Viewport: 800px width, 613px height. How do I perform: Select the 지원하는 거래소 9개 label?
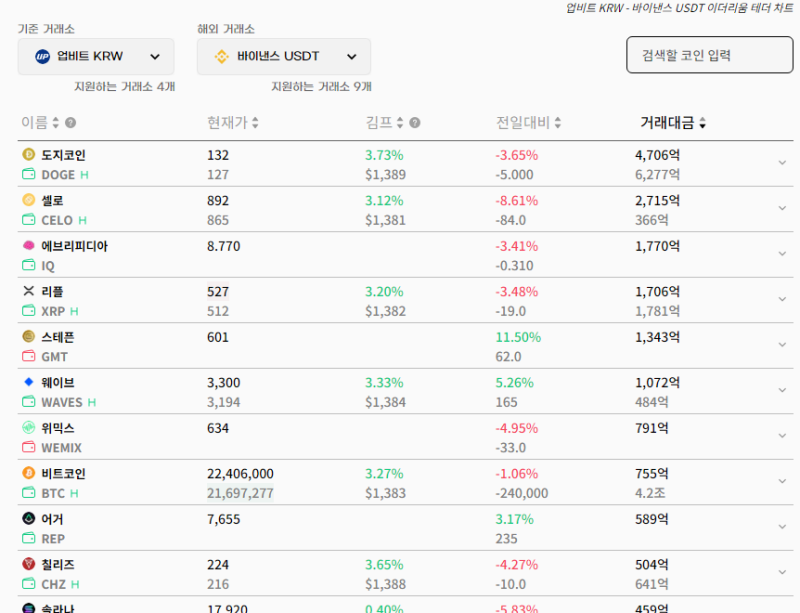[x=321, y=87]
